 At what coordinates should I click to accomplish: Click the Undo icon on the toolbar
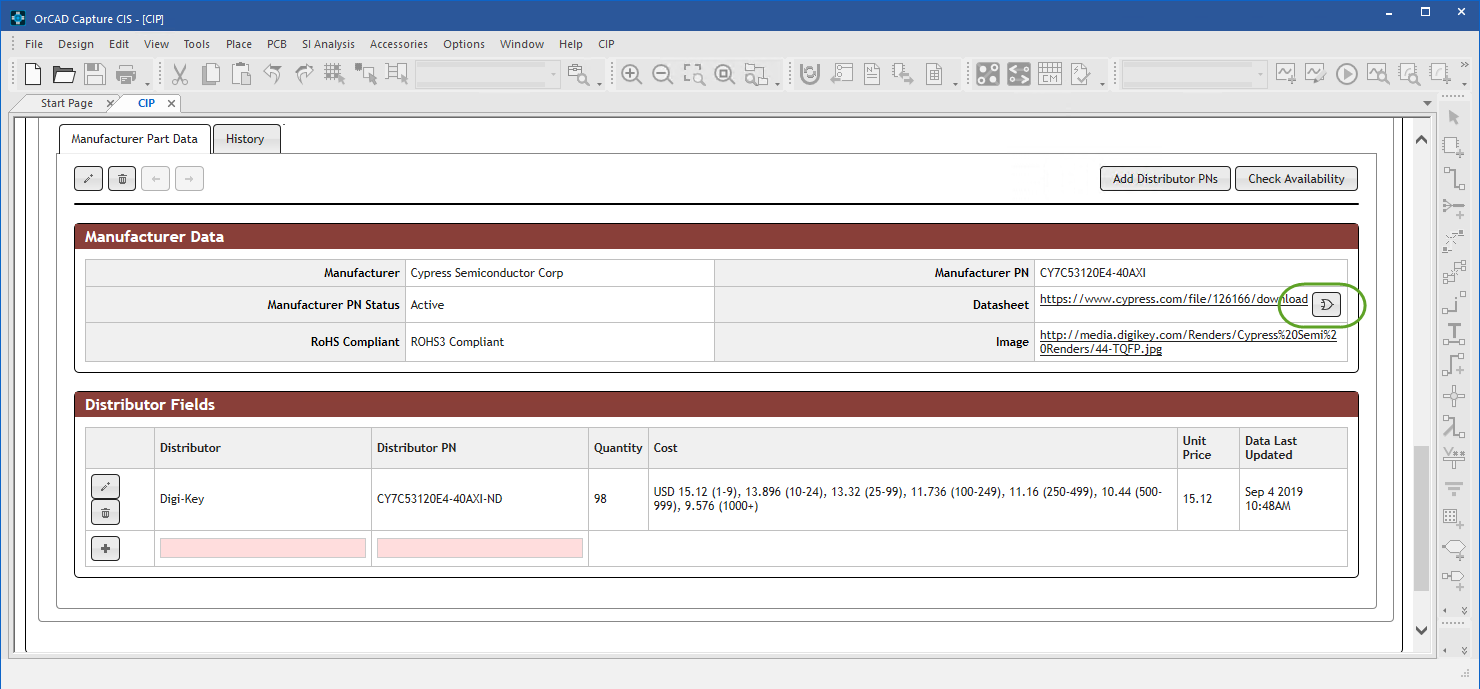tap(271, 74)
